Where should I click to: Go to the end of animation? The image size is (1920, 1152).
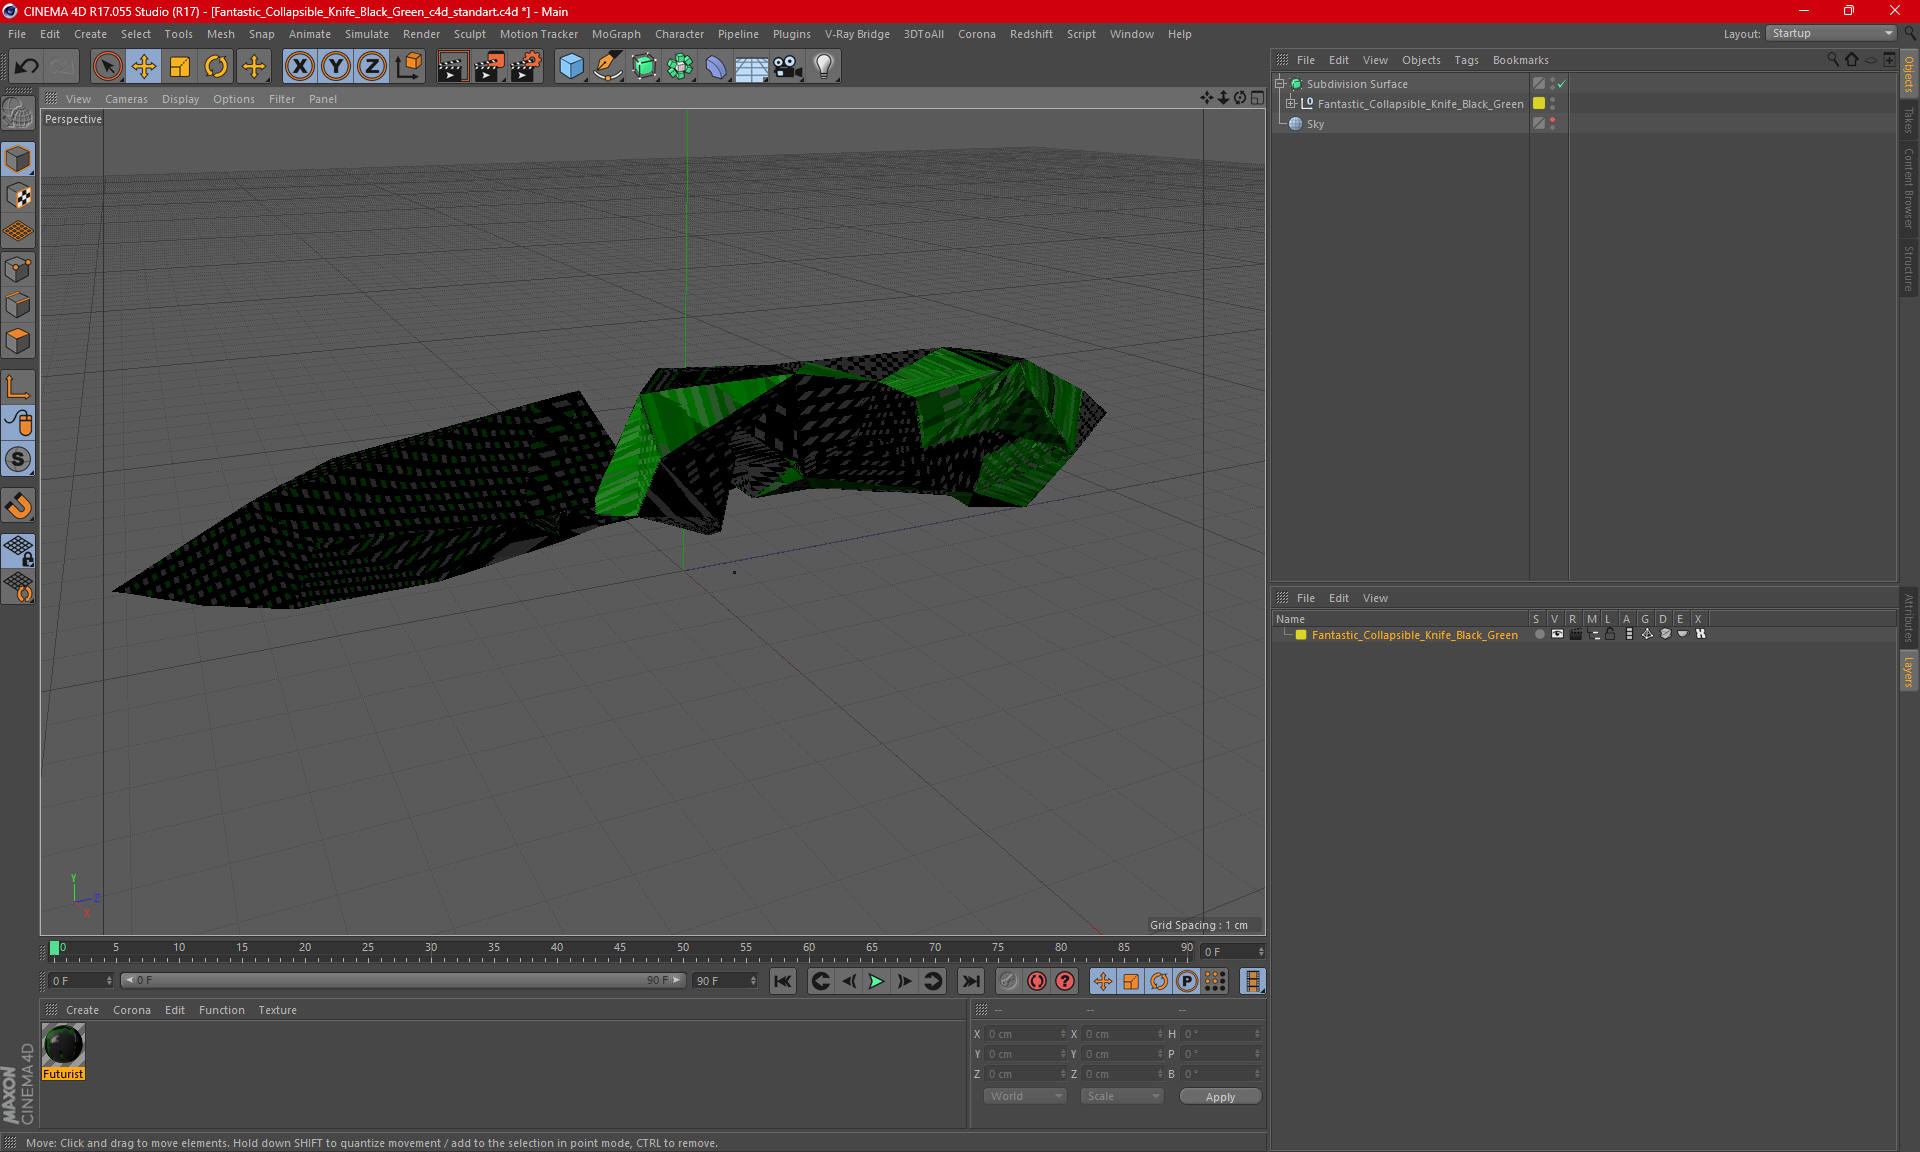click(970, 981)
